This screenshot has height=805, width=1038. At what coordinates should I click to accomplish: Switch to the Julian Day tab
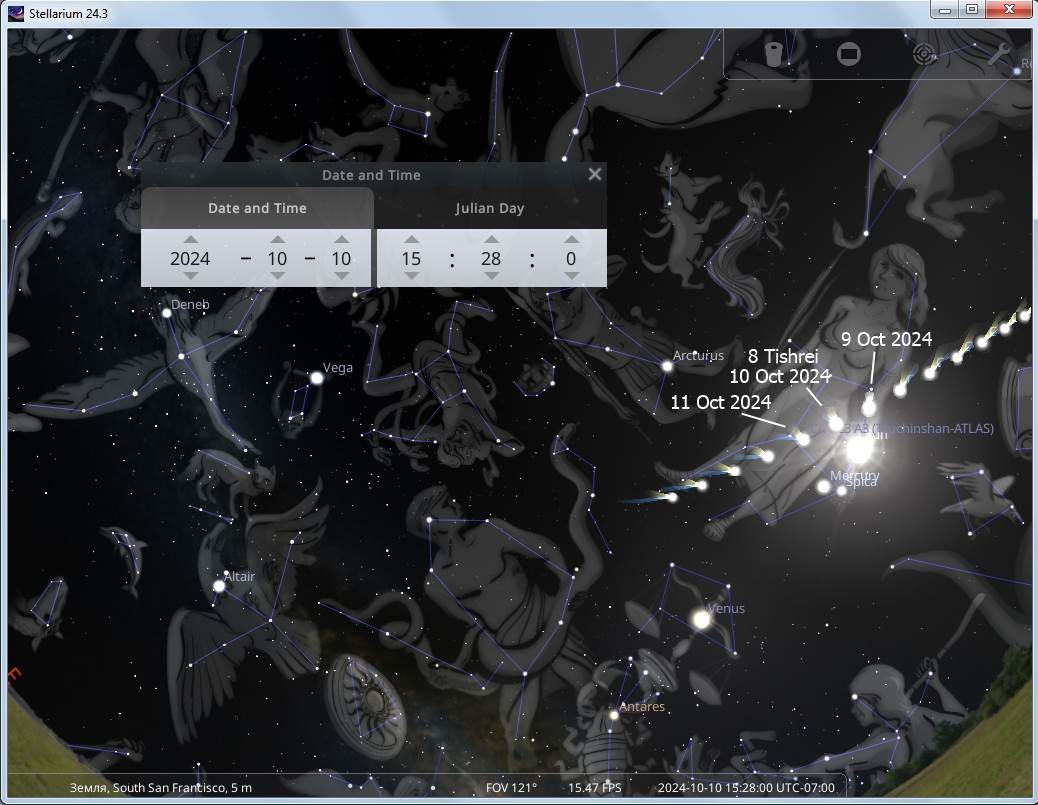[x=490, y=208]
